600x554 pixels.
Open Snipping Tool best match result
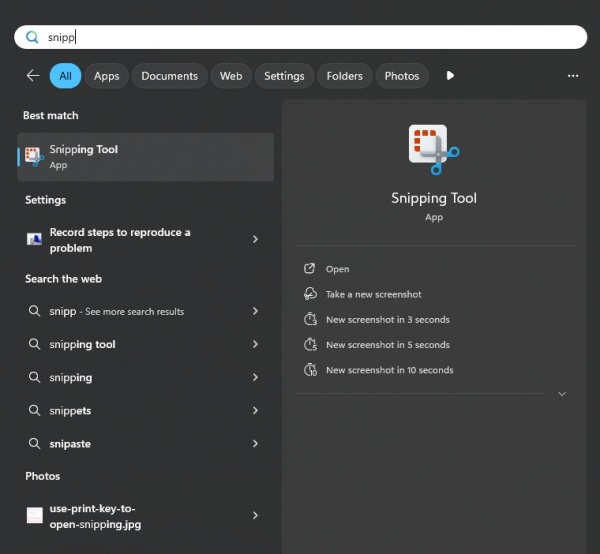point(145,157)
